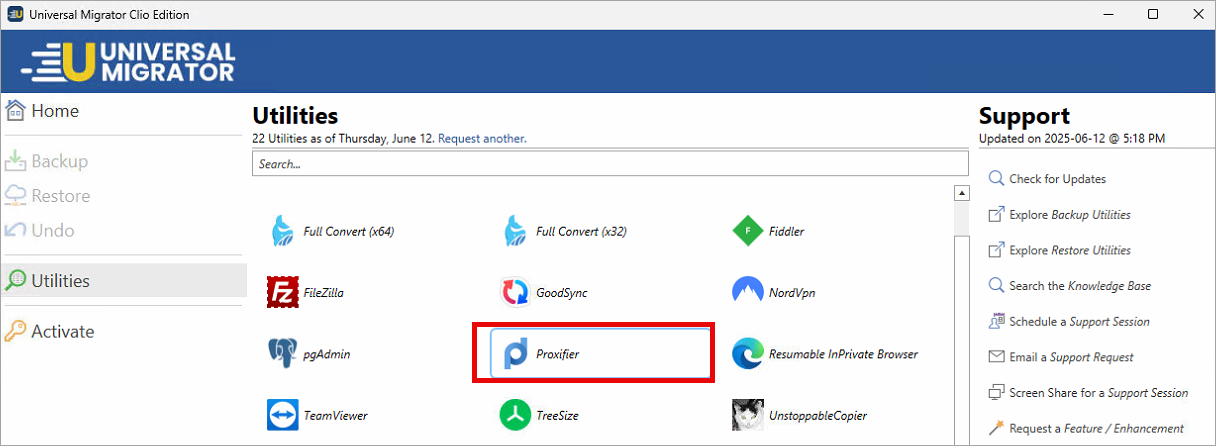
Task: Click the Request another link
Action: tap(482, 138)
